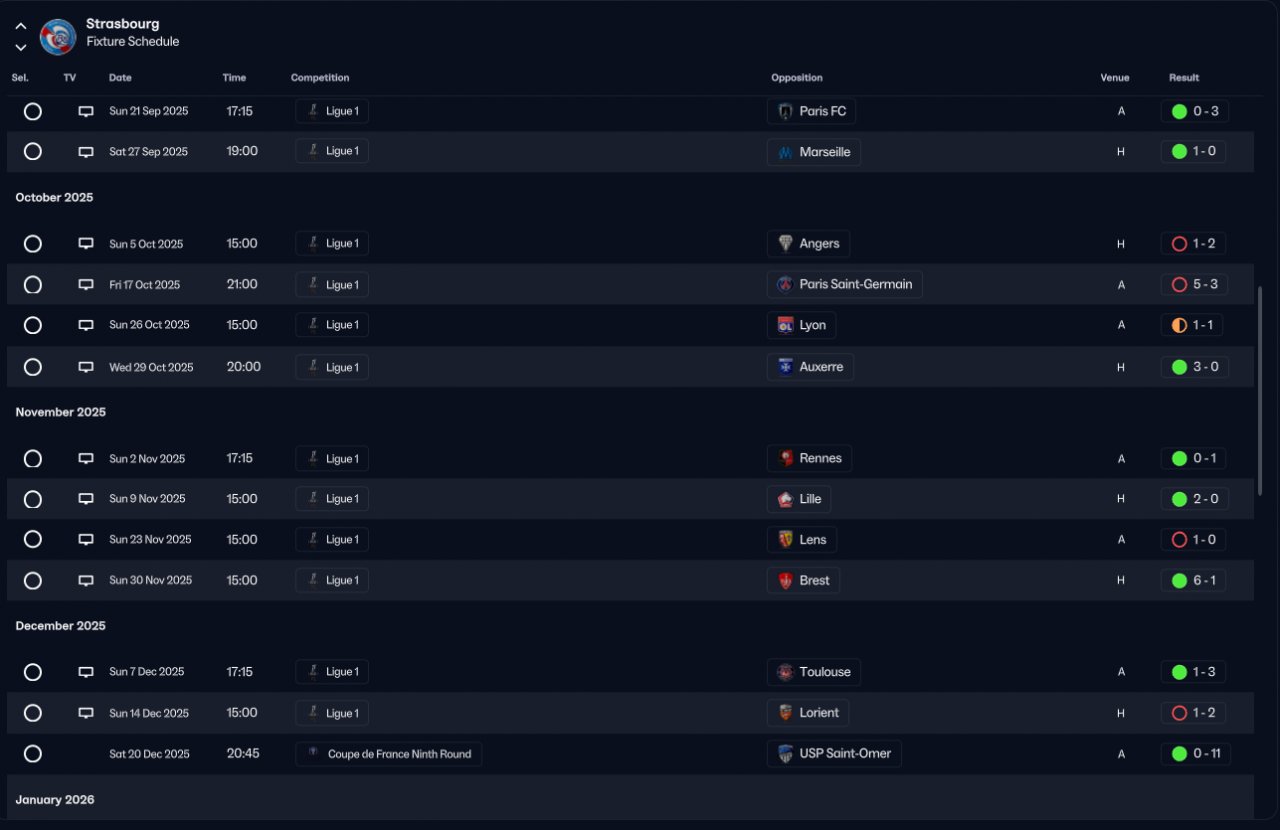Click the down chevron beside Strasbourg

click(21, 47)
